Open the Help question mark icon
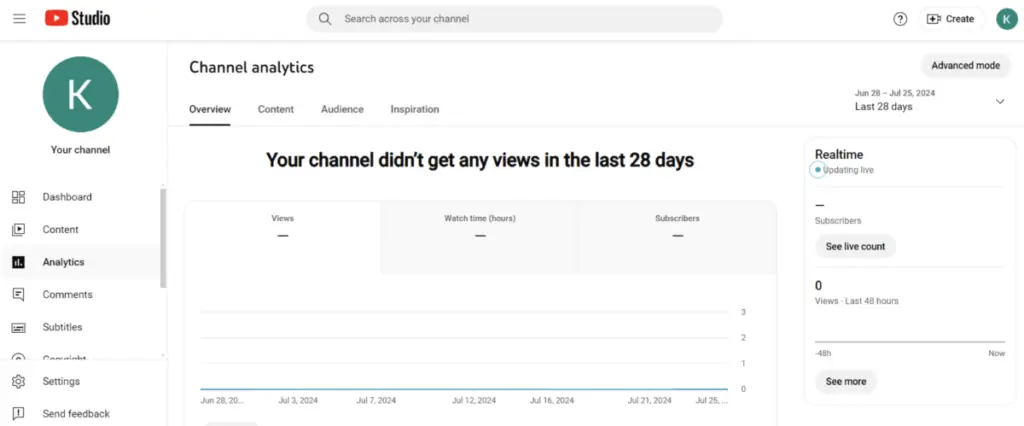 click(x=900, y=19)
